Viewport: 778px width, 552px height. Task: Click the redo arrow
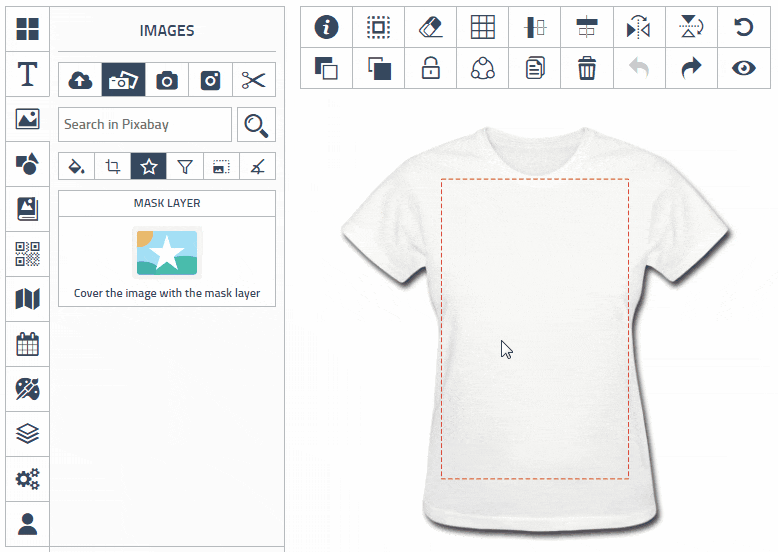[x=690, y=68]
